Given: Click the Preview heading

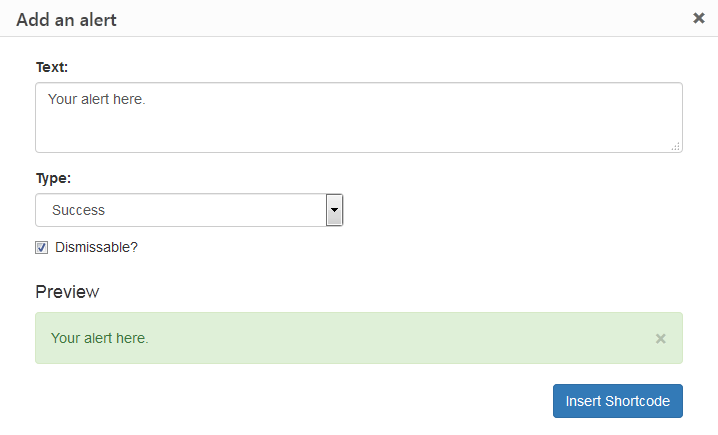Looking at the screenshot, I should [x=67, y=292].
